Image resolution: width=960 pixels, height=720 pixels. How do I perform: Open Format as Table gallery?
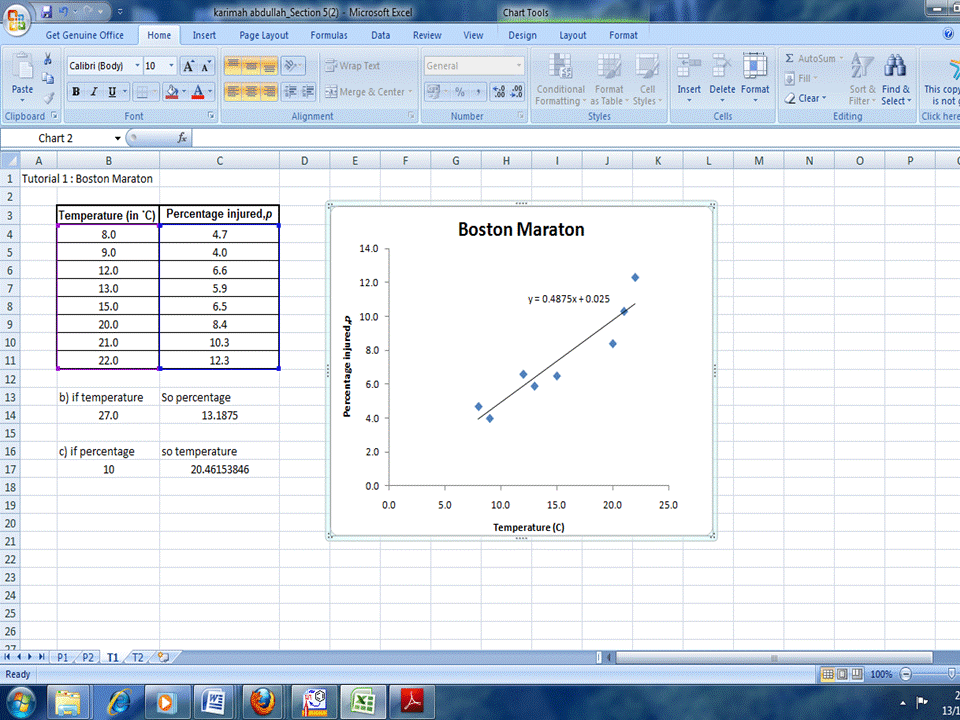point(609,80)
